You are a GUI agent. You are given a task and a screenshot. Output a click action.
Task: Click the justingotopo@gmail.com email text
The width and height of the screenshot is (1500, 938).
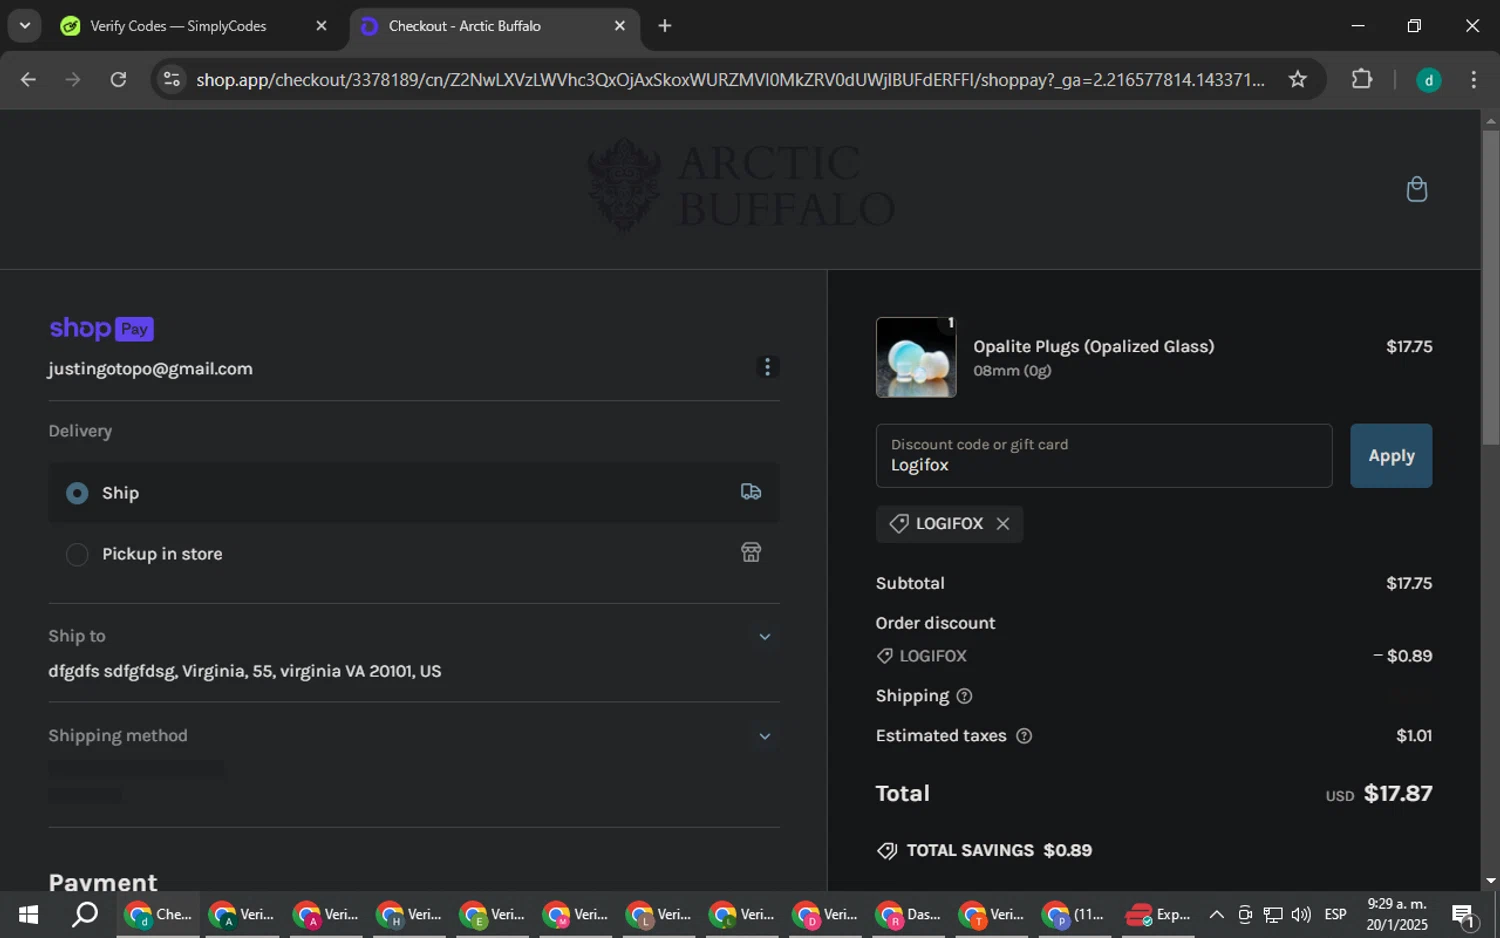pyautogui.click(x=150, y=369)
